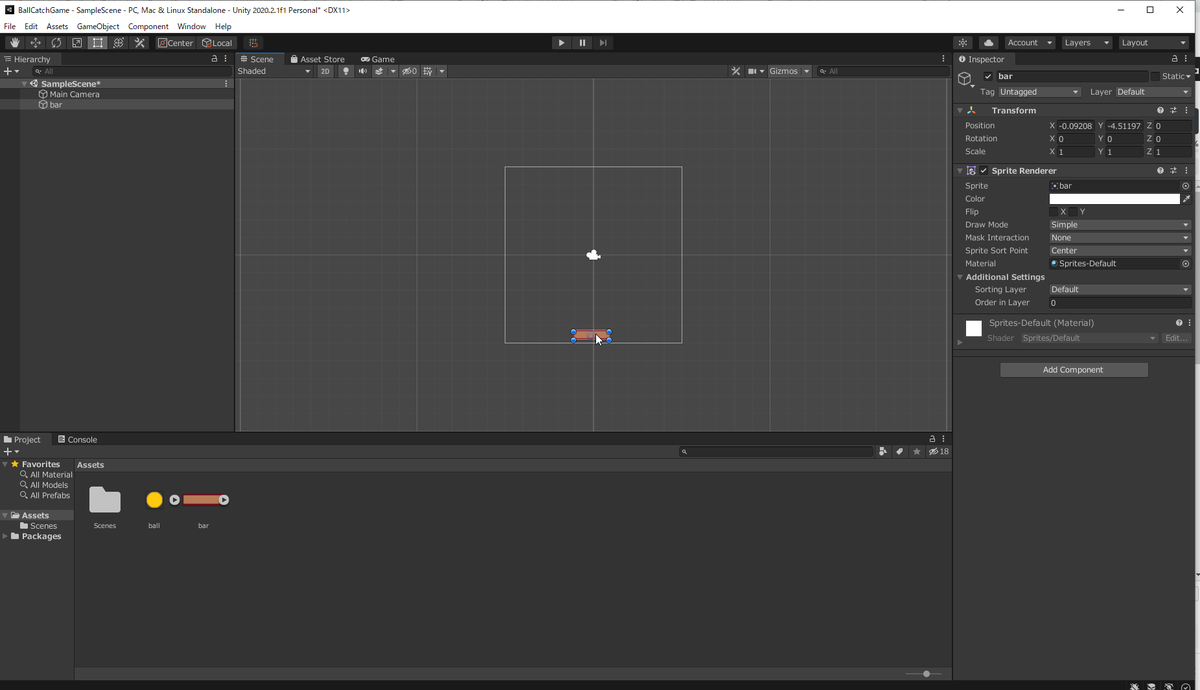Image resolution: width=1200 pixels, height=690 pixels.
Task: Open Mask Interaction dropdown
Action: coord(1120,238)
